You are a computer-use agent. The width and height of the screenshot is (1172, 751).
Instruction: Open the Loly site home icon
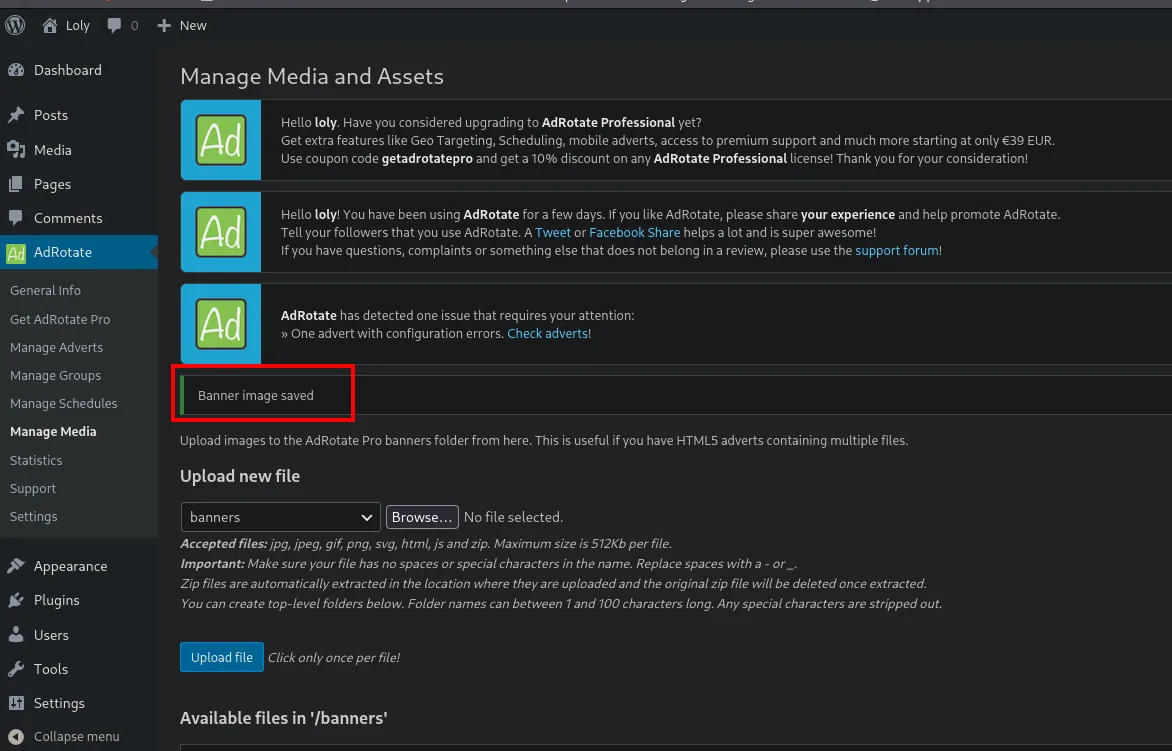[50, 25]
